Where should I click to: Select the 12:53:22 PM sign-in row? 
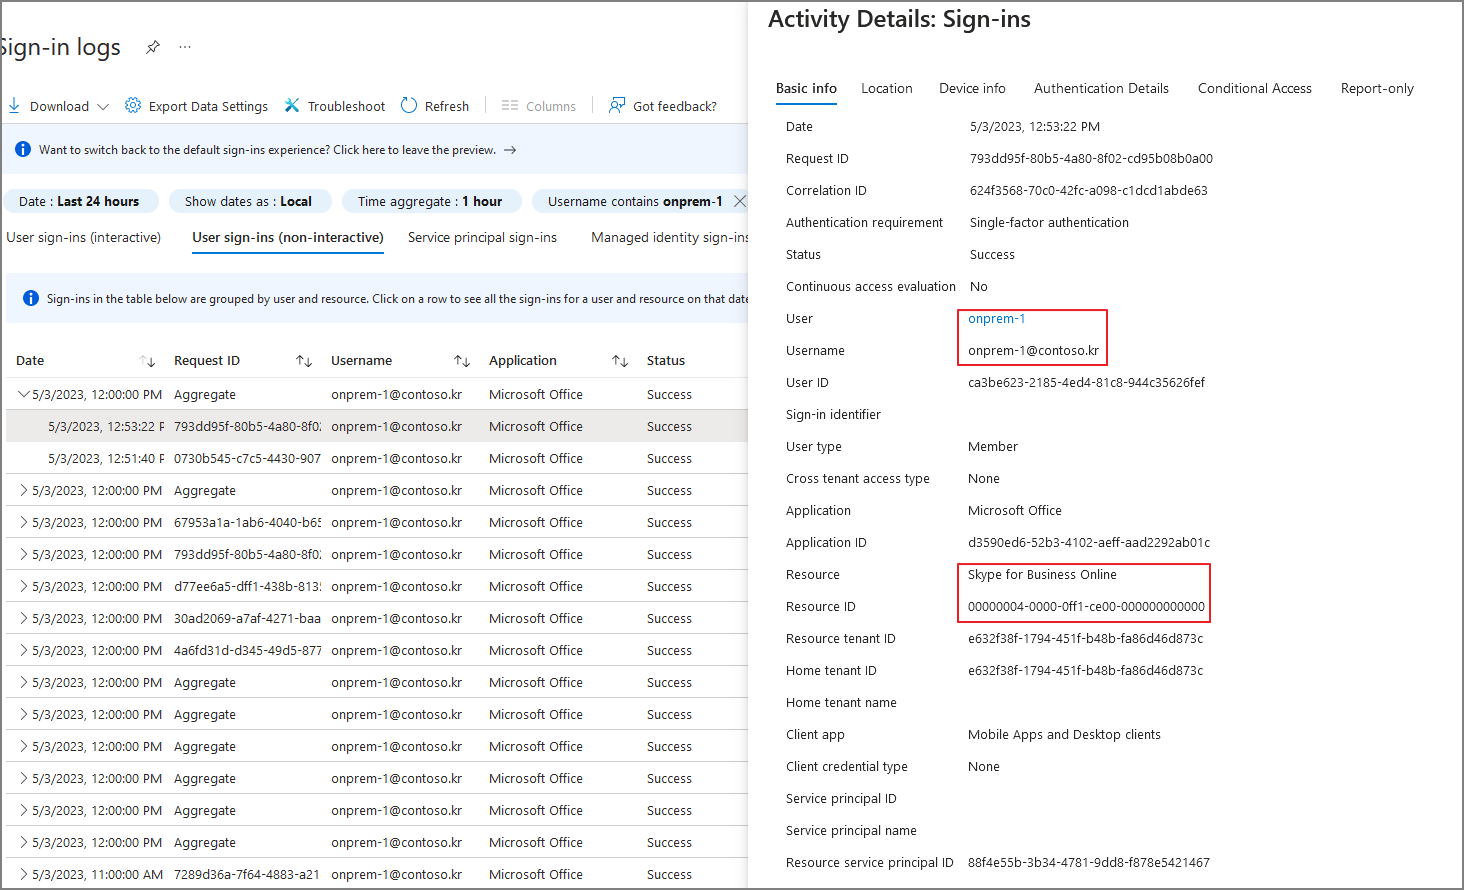pyautogui.click(x=376, y=426)
